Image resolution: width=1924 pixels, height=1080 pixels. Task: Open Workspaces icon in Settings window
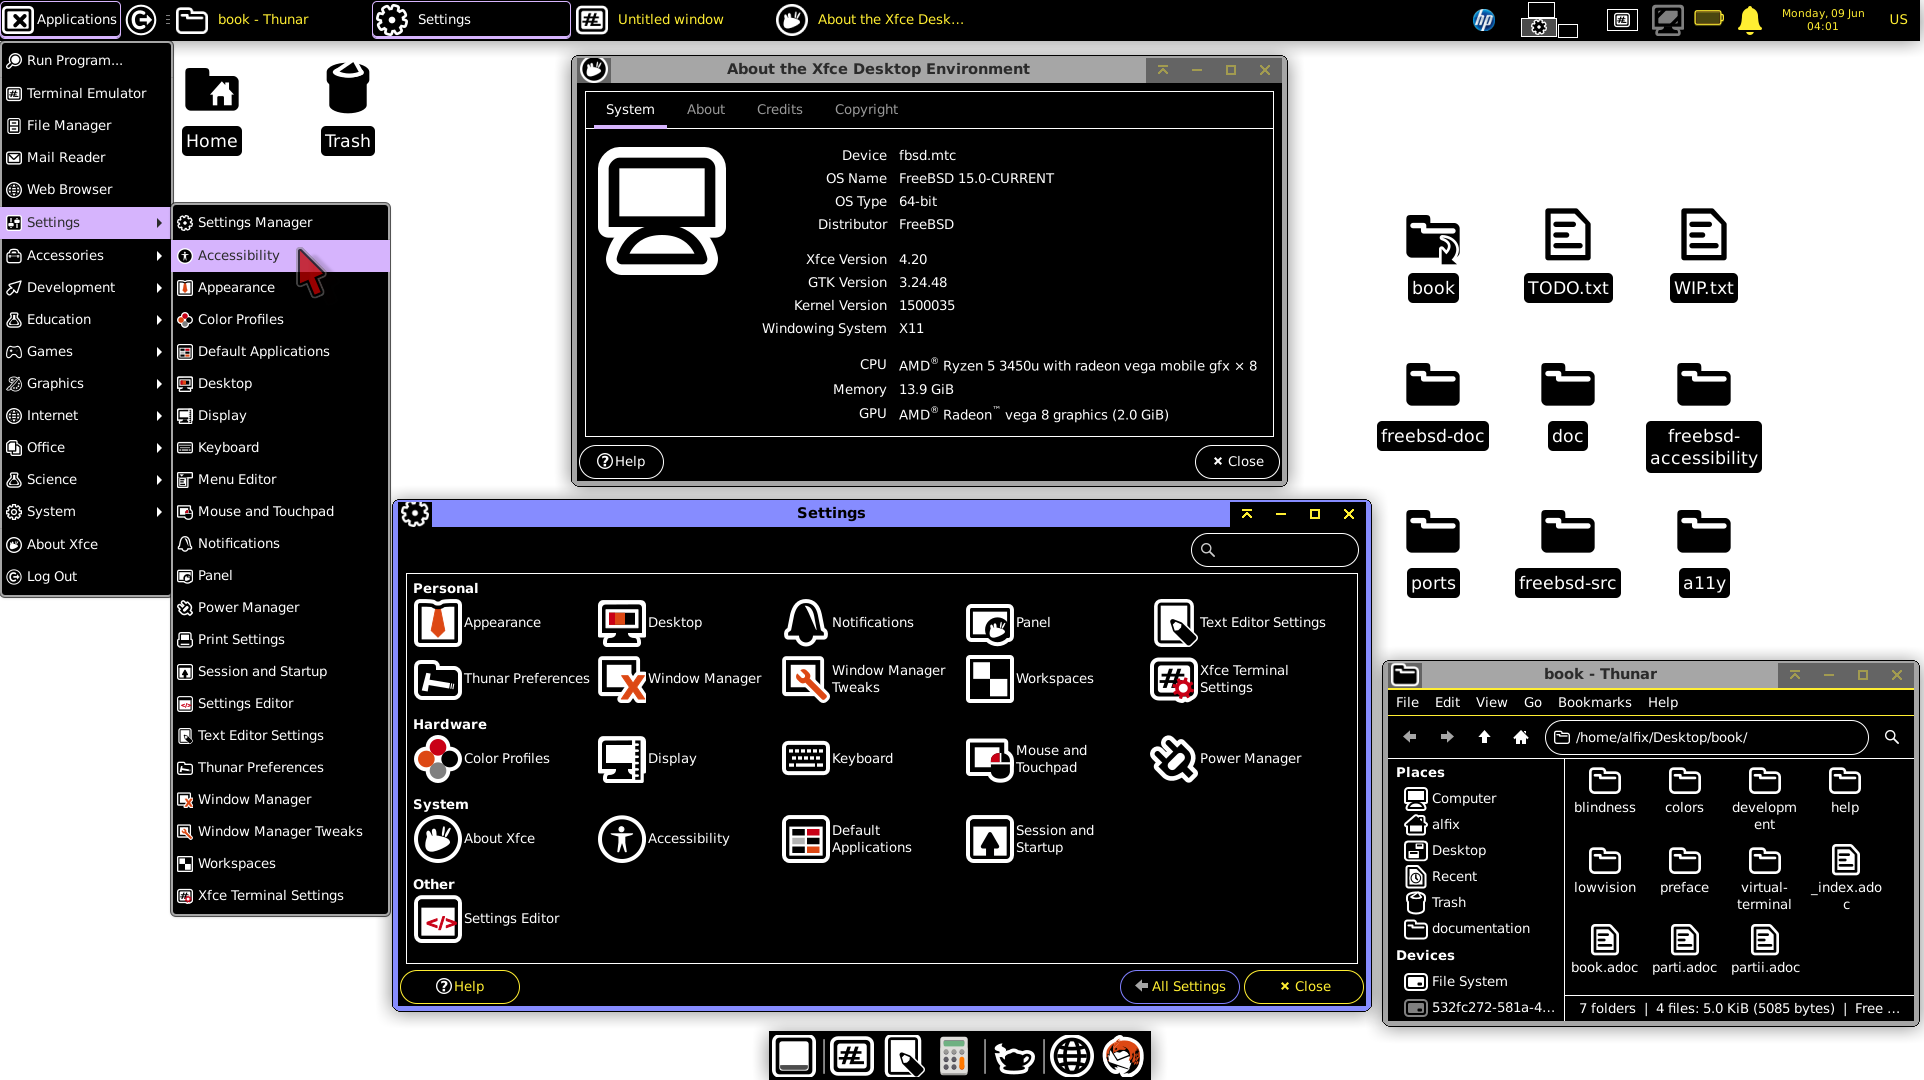[990, 678]
